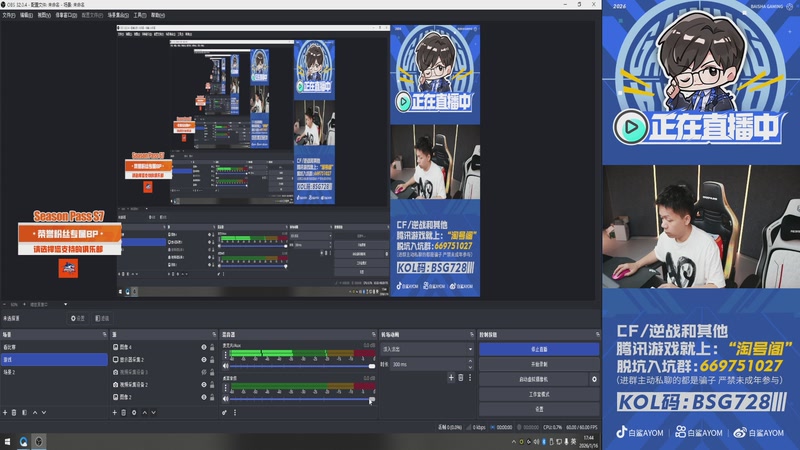Pop out the Scenes dock panel

105,335
